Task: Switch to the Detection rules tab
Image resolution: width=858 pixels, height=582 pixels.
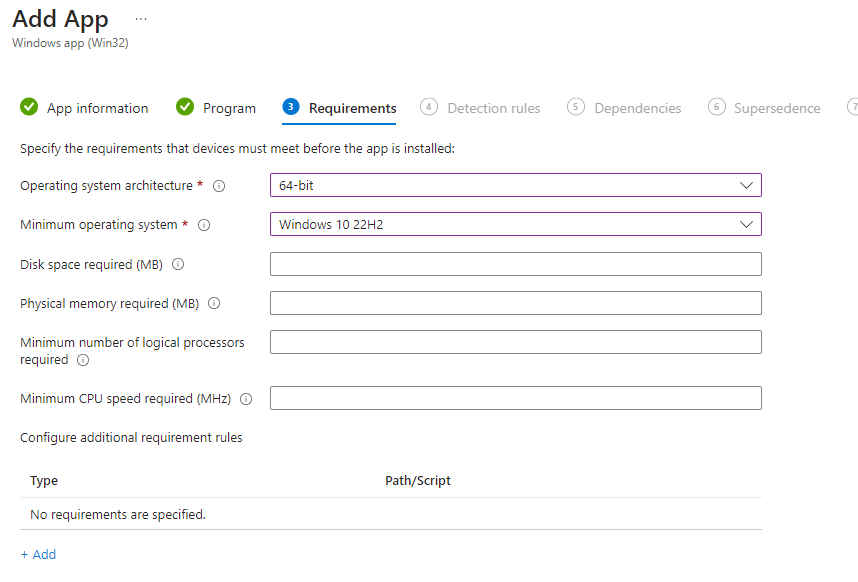Action: tap(493, 108)
